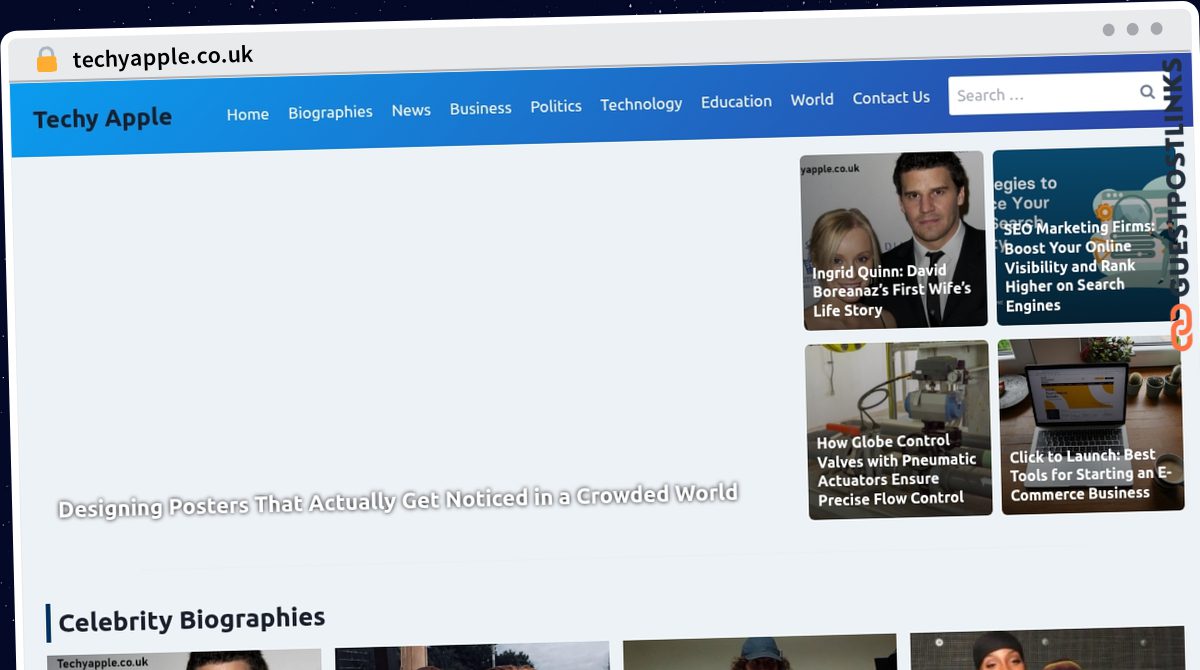This screenshot has height=670, width=1200.
Task: Click the Techy Apple site title
Action: (102, 118)
